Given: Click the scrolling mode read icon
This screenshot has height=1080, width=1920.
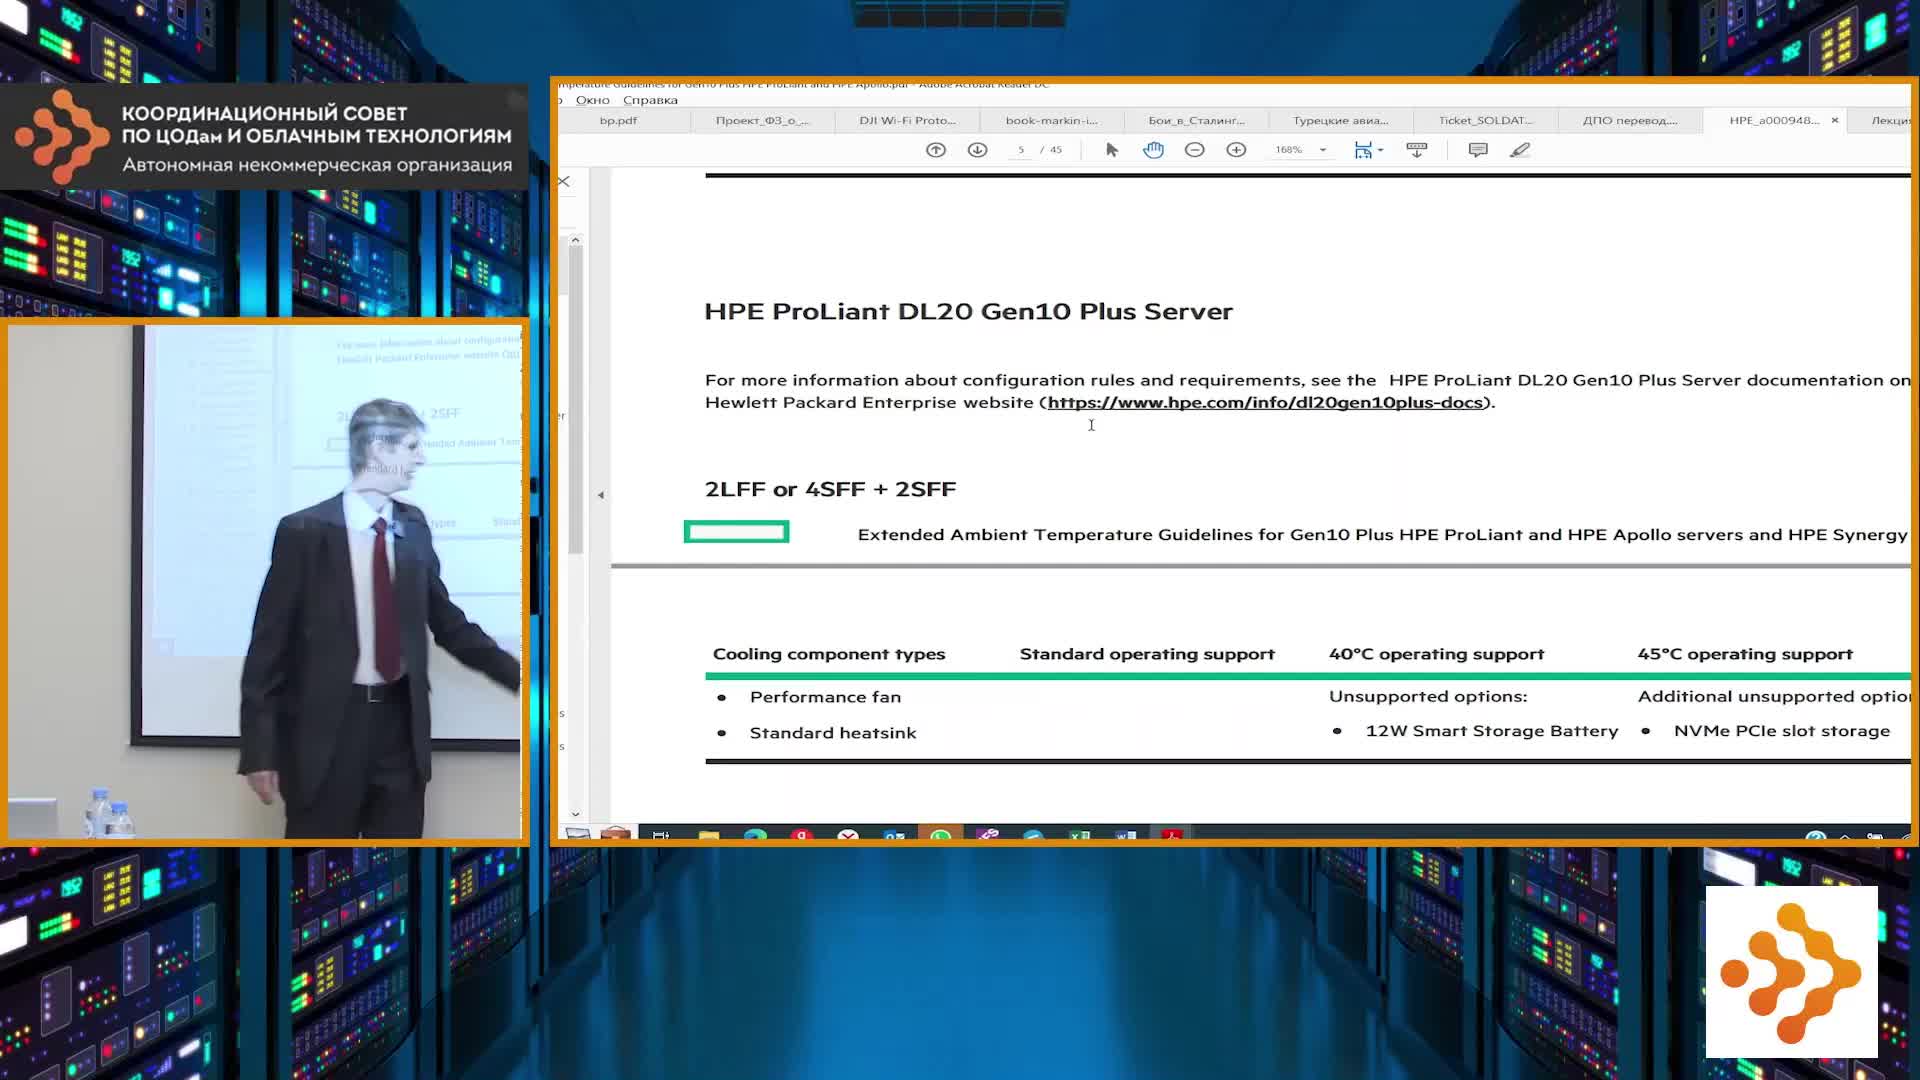Looking at the screenshot, I should pos(1417,150).
